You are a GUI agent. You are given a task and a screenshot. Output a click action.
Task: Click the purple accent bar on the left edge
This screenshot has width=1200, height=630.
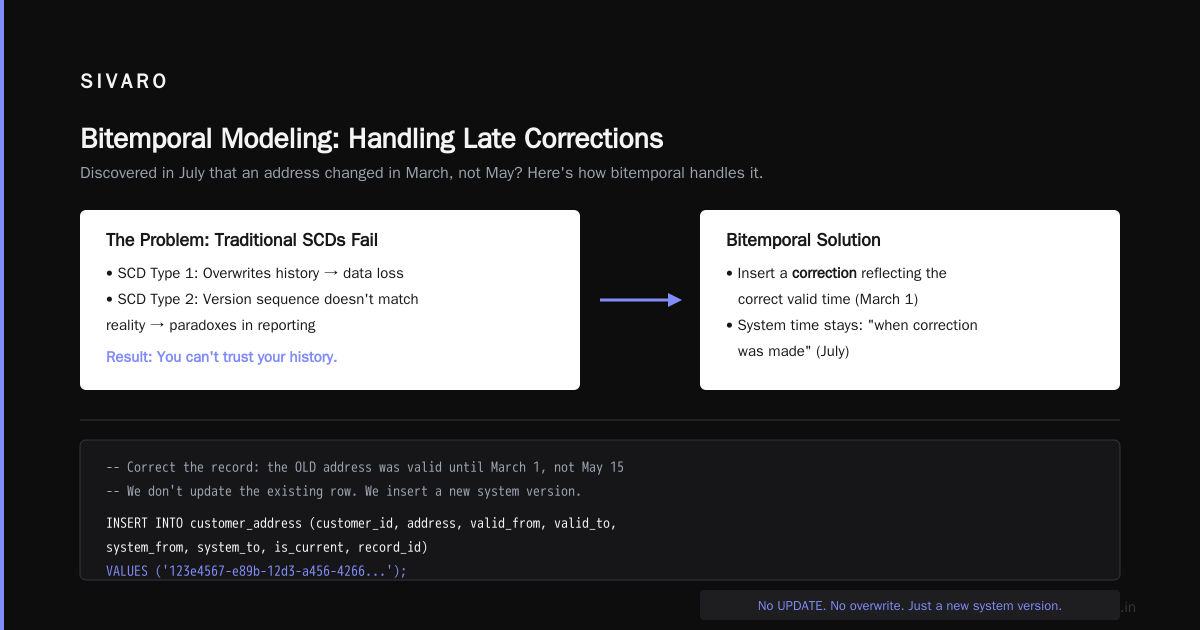[x=2, y=315]
